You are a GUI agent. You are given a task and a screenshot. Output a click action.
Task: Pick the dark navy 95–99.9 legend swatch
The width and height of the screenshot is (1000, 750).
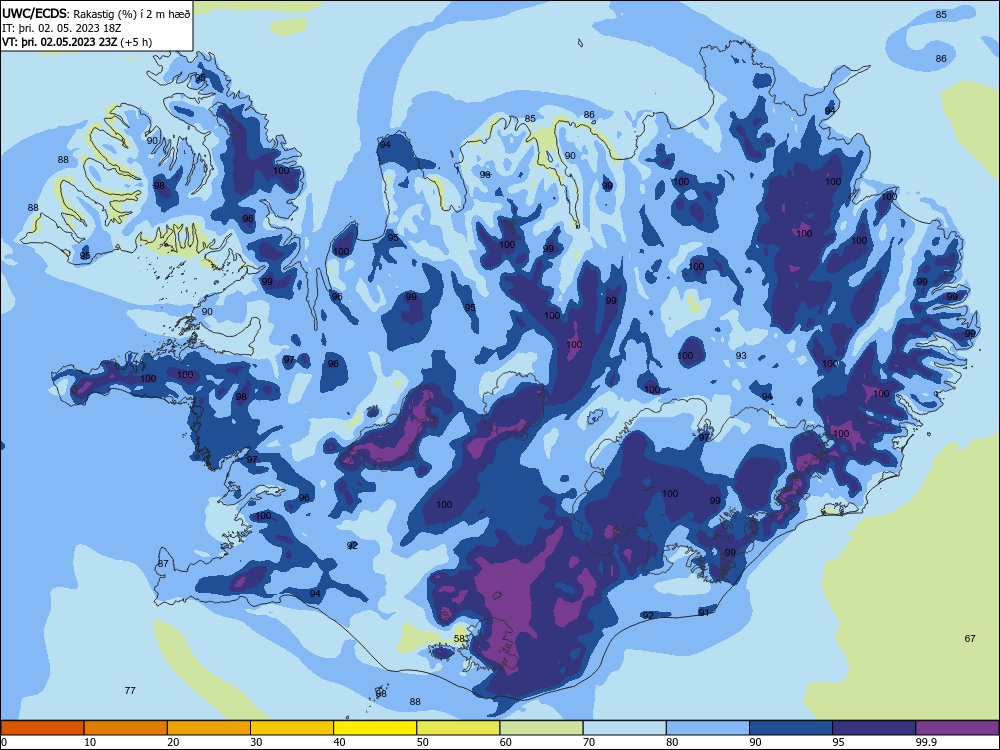[874, 728]
